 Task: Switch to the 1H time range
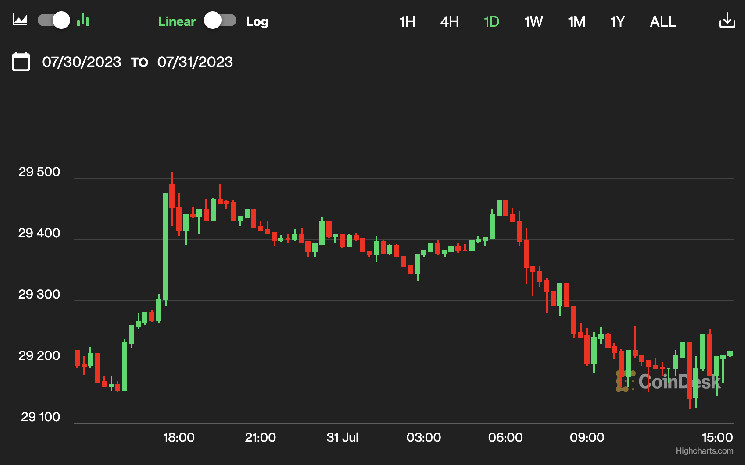(x=407, y=21)
